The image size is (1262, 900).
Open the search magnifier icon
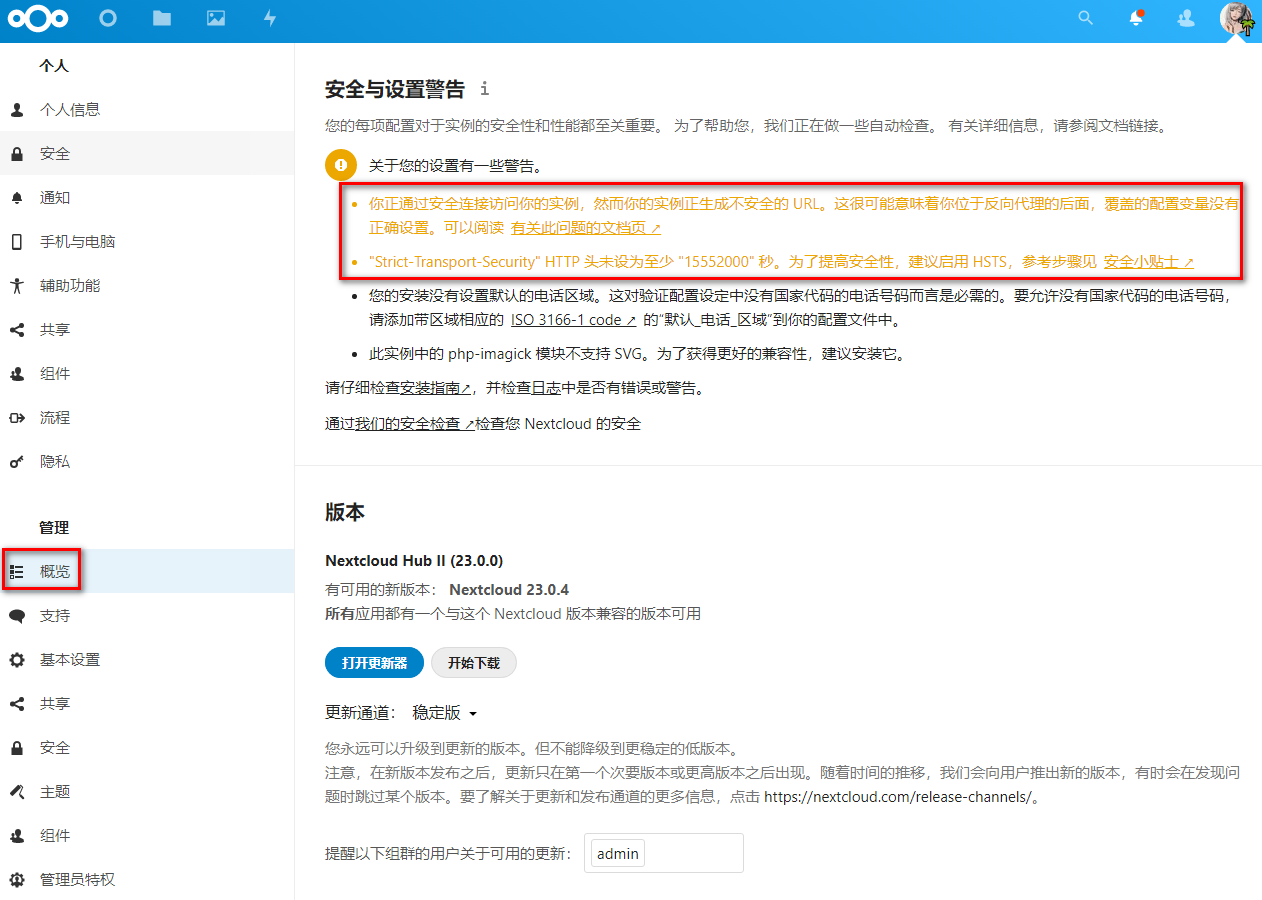1085,19
